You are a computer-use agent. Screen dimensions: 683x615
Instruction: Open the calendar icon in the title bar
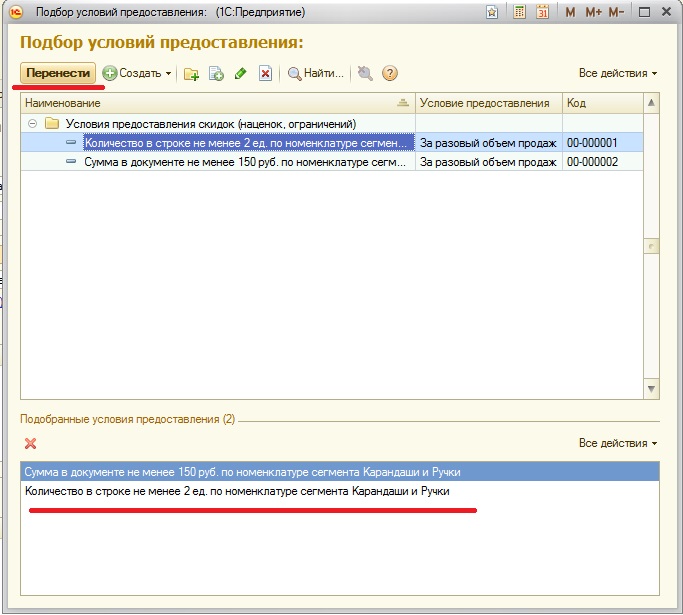tap(542, 12)
